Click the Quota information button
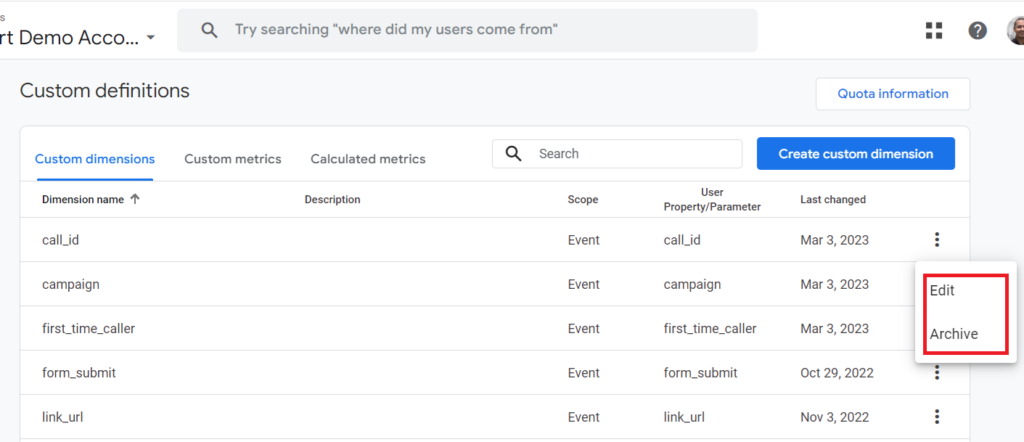The height and width of the screenshot is (442, 1024). point(893,94)
